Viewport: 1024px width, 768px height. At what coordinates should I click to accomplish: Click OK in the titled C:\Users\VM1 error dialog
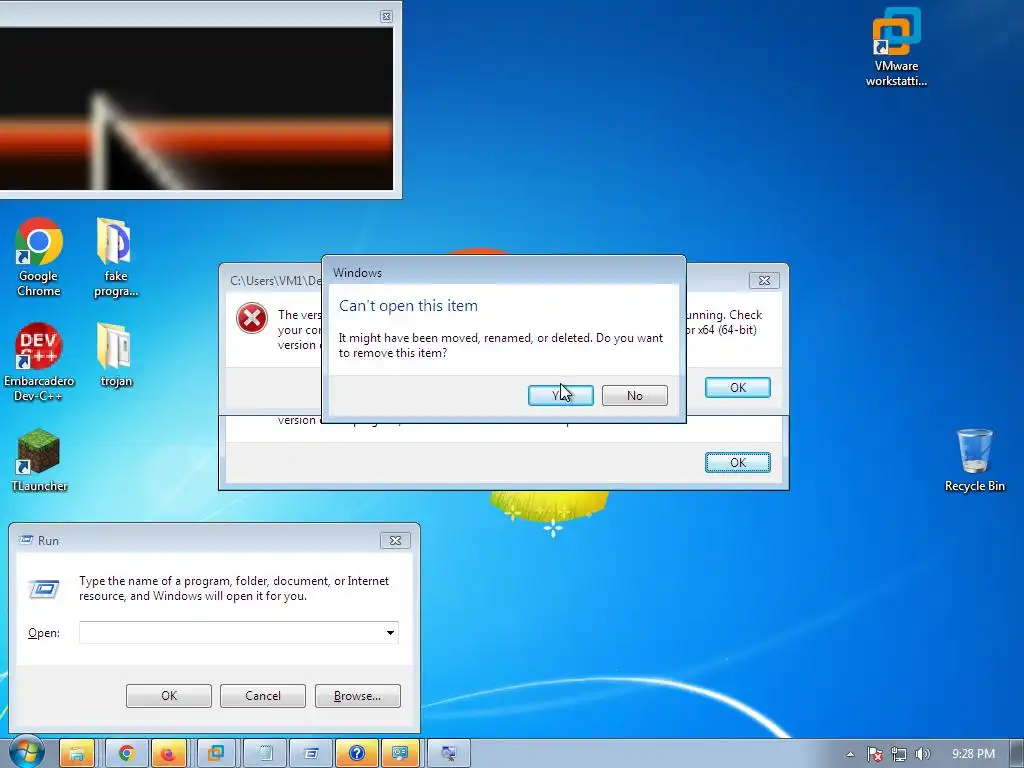click(x=737, y=387)
